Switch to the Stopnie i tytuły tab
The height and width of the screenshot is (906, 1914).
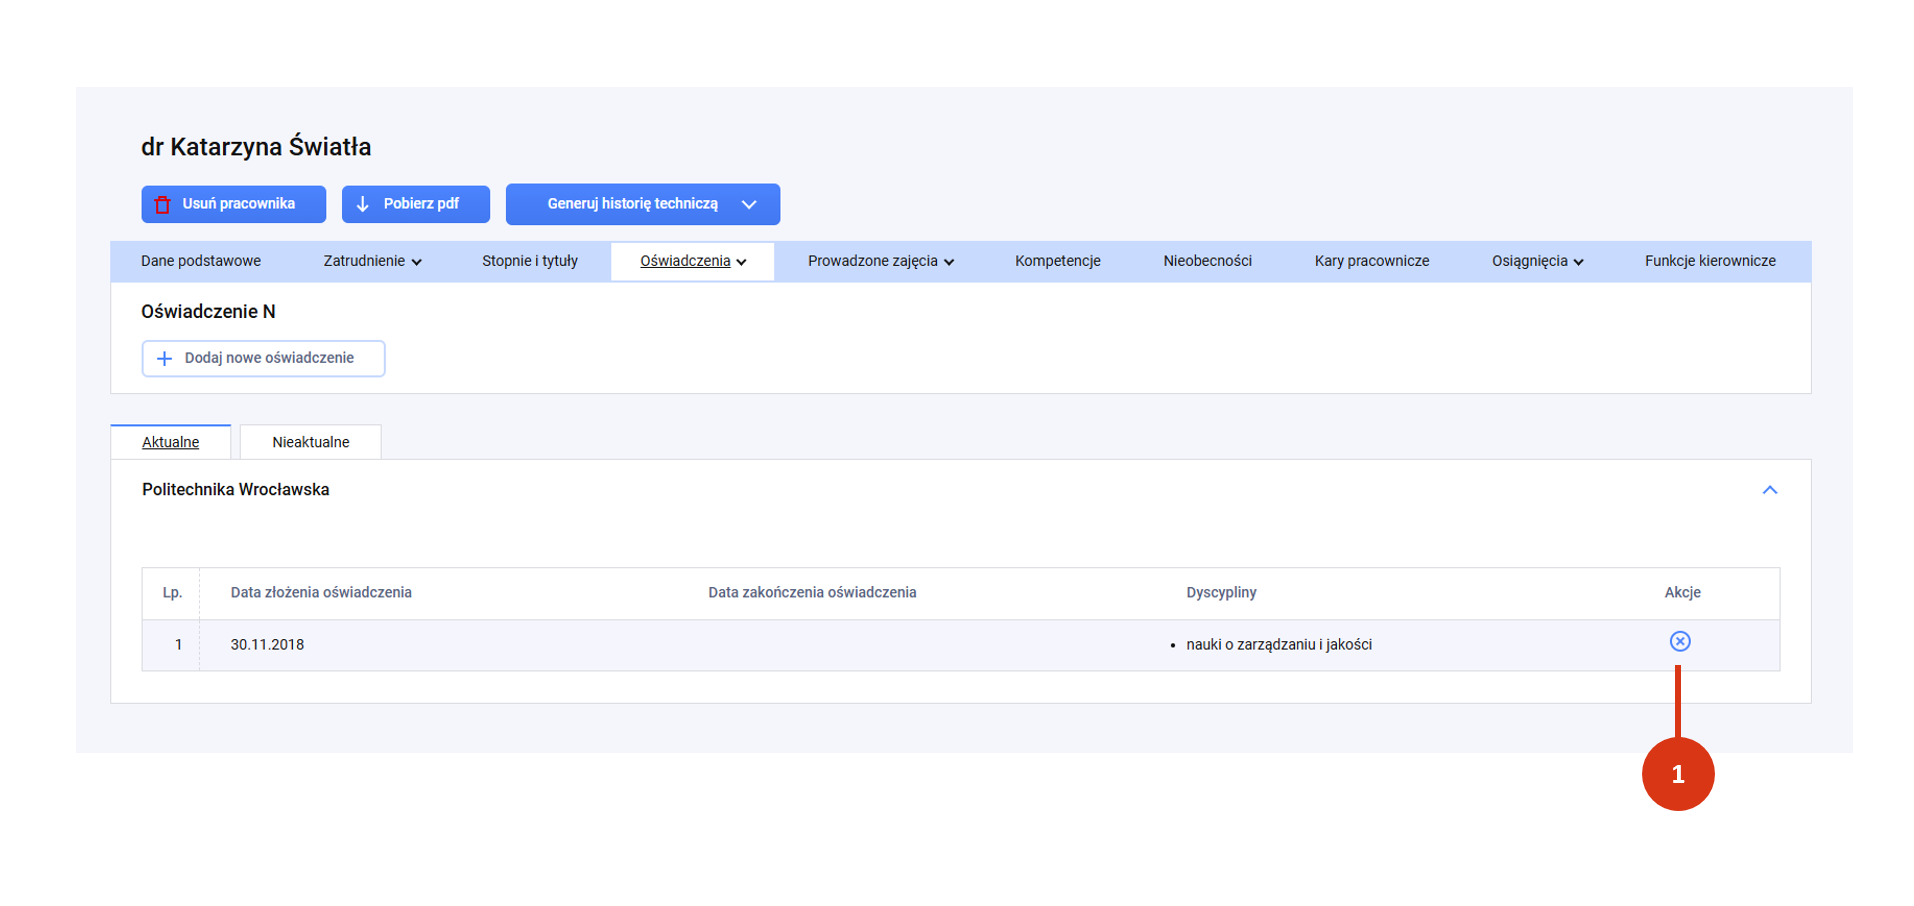530,261
